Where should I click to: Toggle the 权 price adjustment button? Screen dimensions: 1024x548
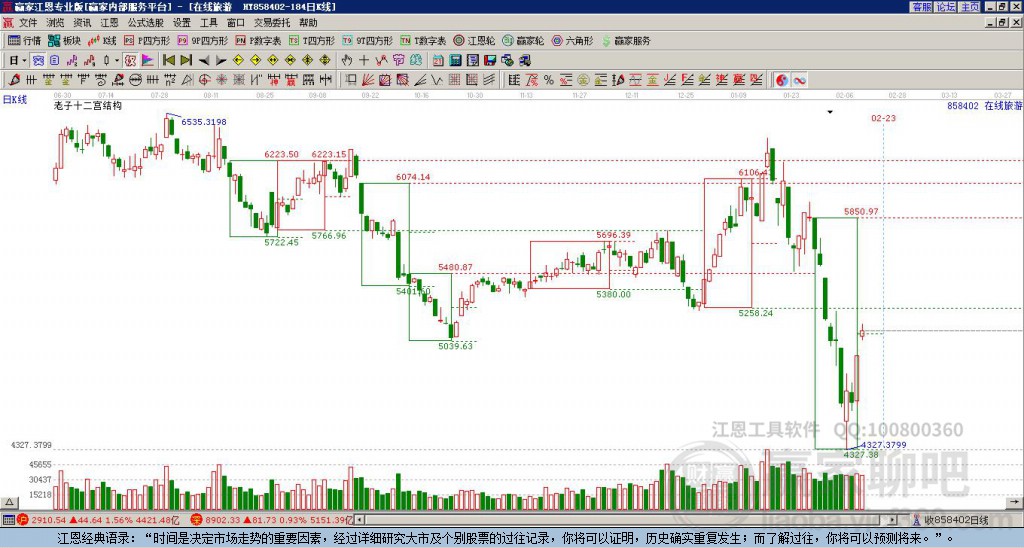tap(131, 61)
